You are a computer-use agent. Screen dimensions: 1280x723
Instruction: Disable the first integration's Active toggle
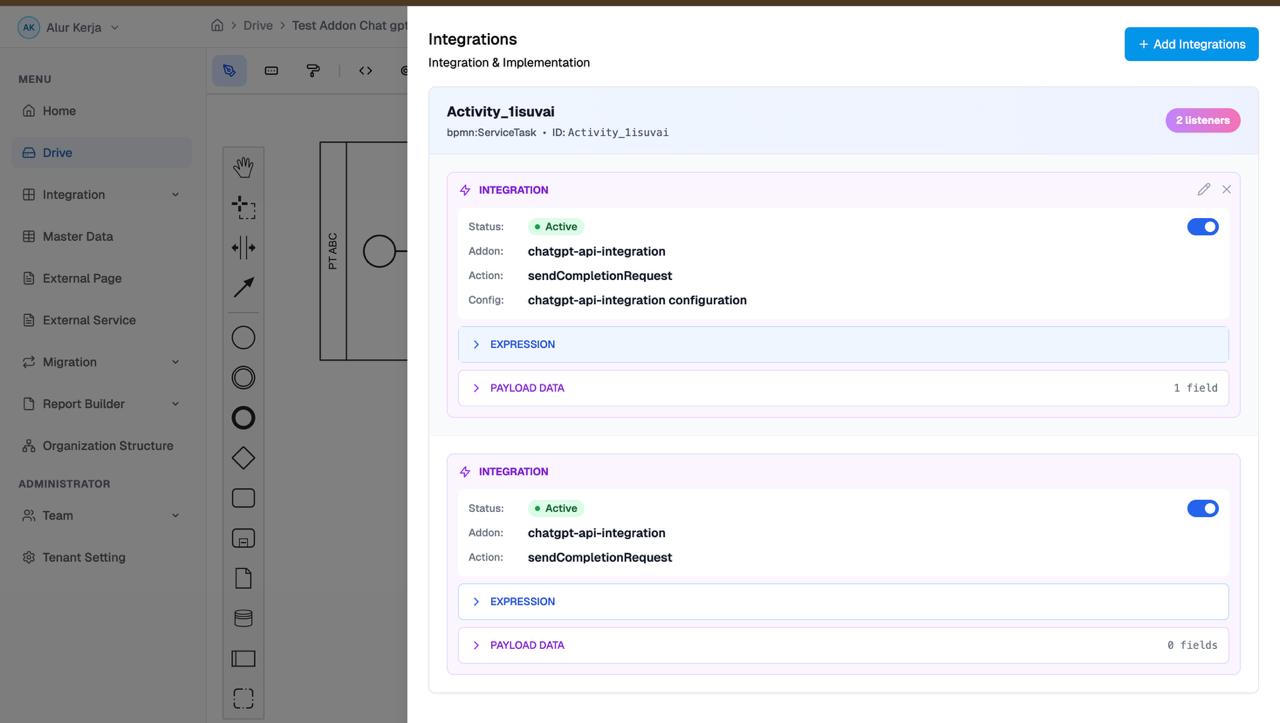coord(1203,226)
